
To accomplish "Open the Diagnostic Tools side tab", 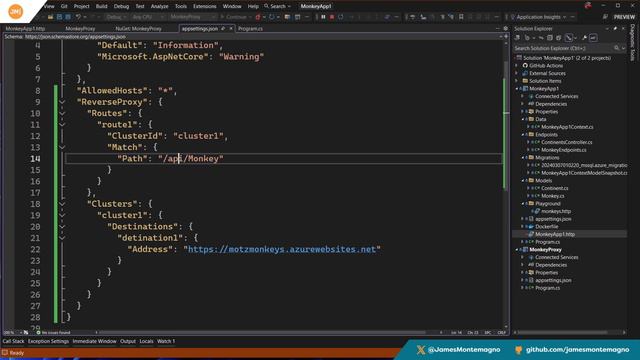I will [633, 43].
